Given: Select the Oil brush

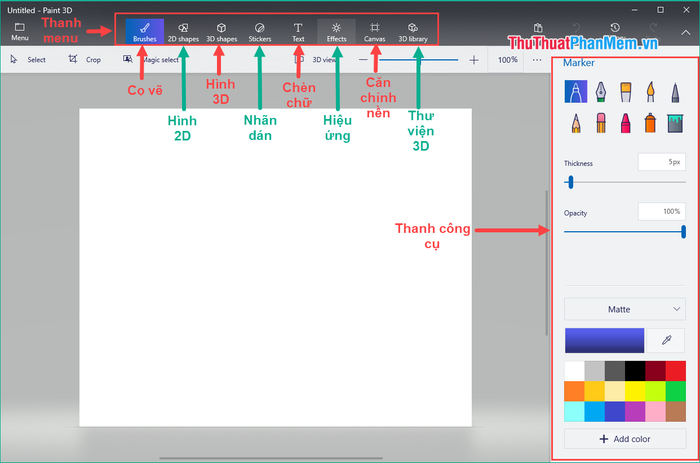Looking at the screenshot, I should coord(626,92).
